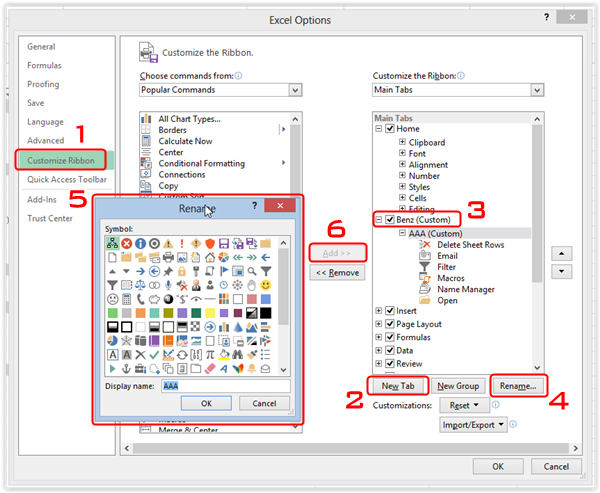
Task: Choose the balance scales symbol
Action: pyautogui.click(x=140, y=286)
